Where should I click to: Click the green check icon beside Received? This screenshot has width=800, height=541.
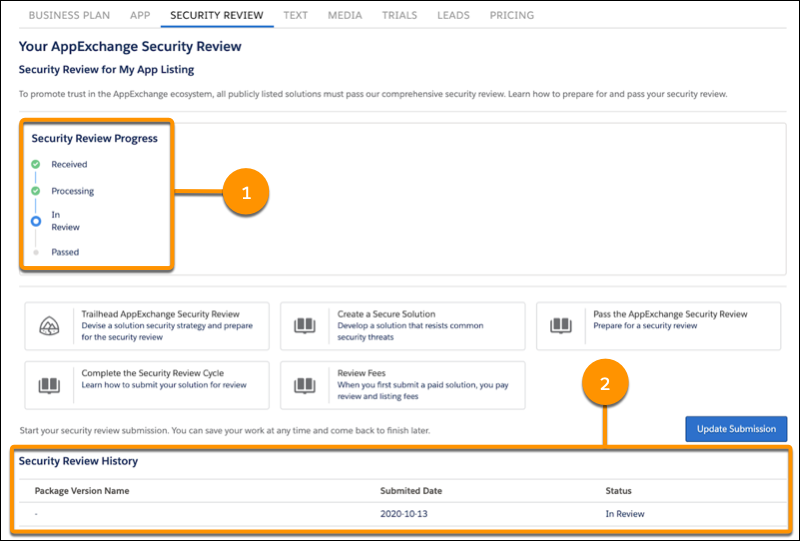click(35, 164)
